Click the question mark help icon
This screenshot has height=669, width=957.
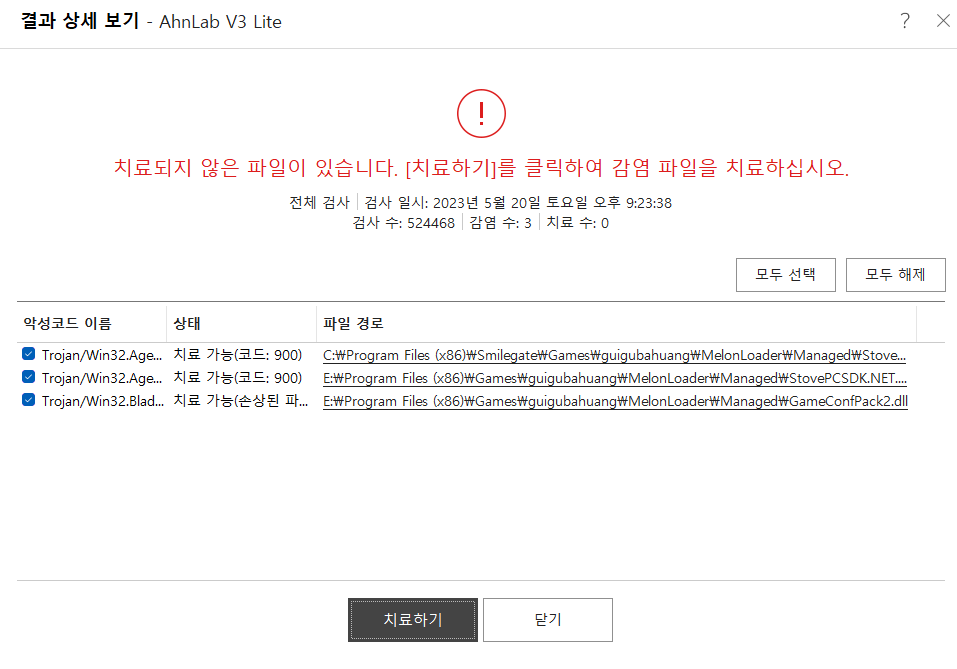click(x=905, y=21)
